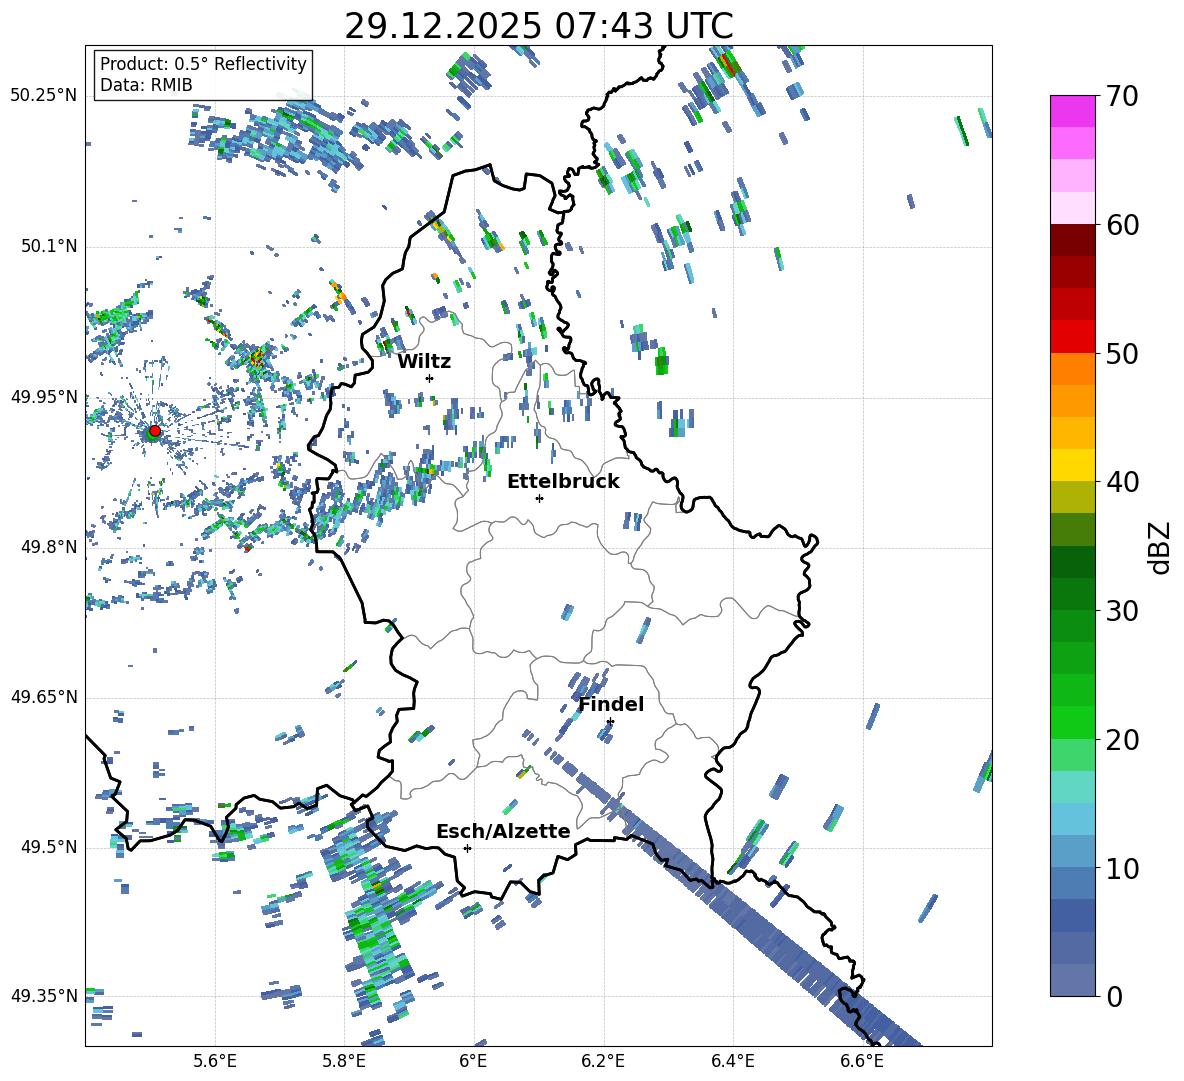This screenshot has height=1081, width=1184.
Task: Click the longitude label 5.6°E
Action: pos(215,1061)
